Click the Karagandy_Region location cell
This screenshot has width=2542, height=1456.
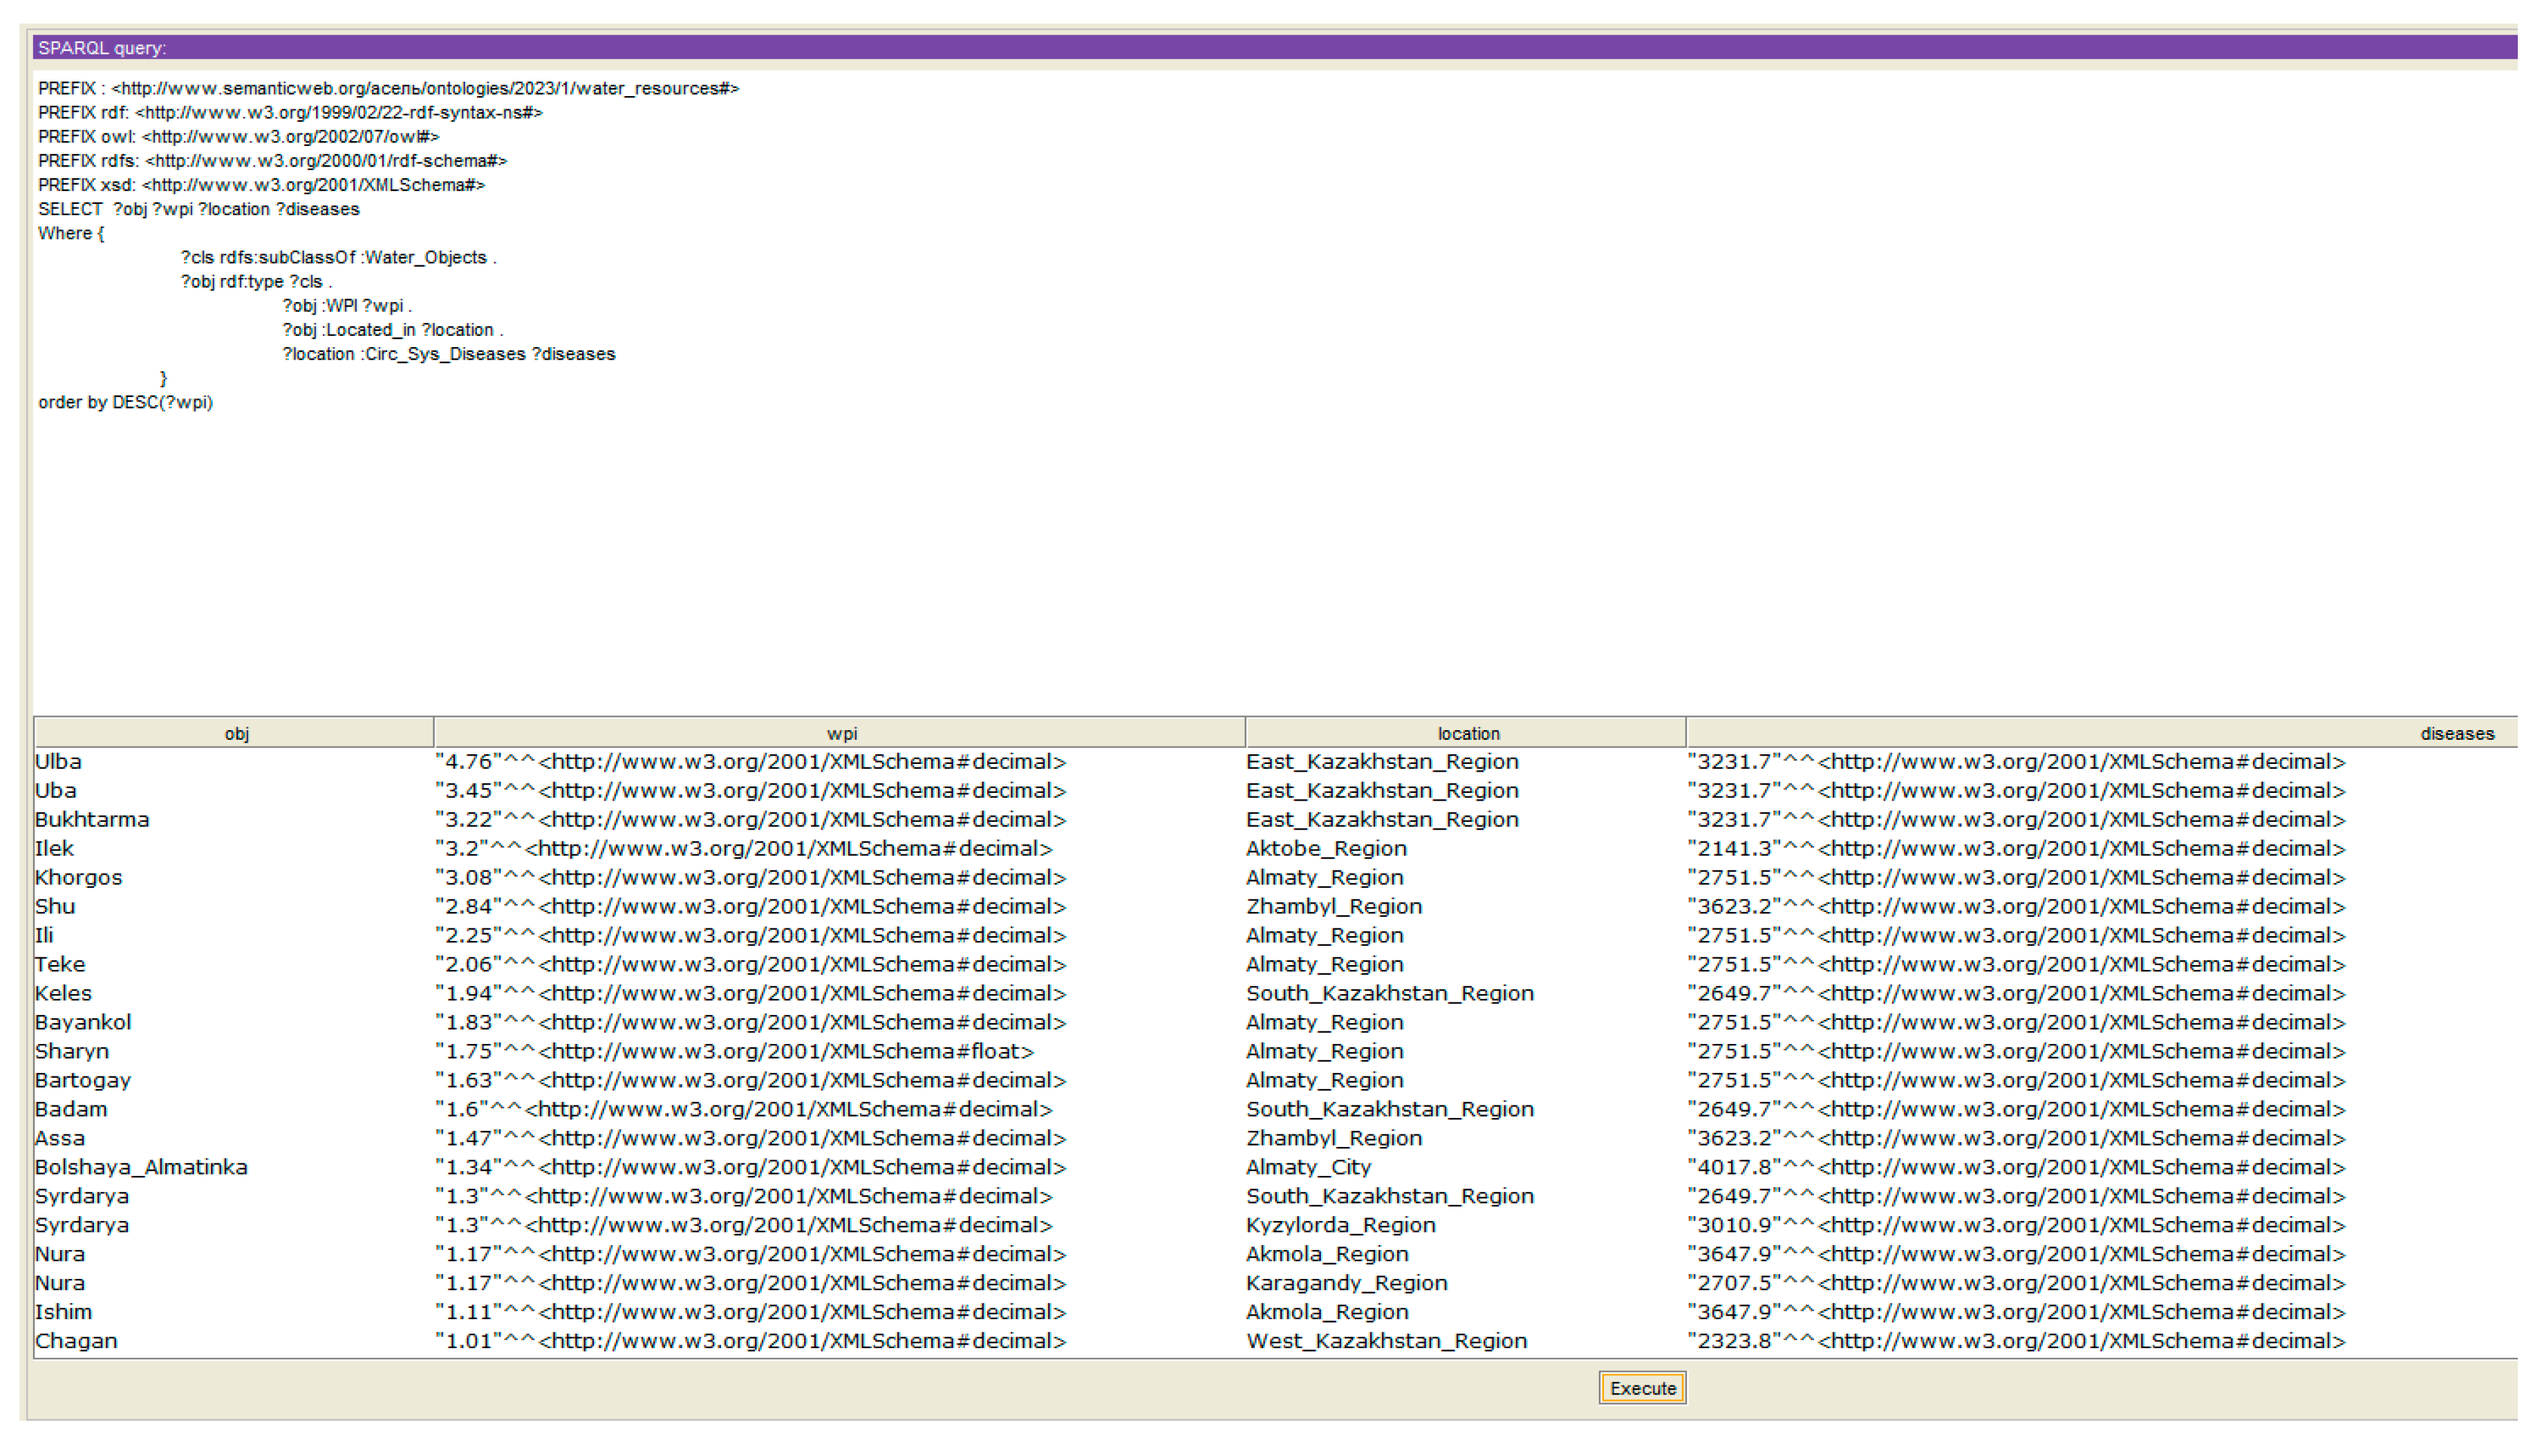1346,1284
